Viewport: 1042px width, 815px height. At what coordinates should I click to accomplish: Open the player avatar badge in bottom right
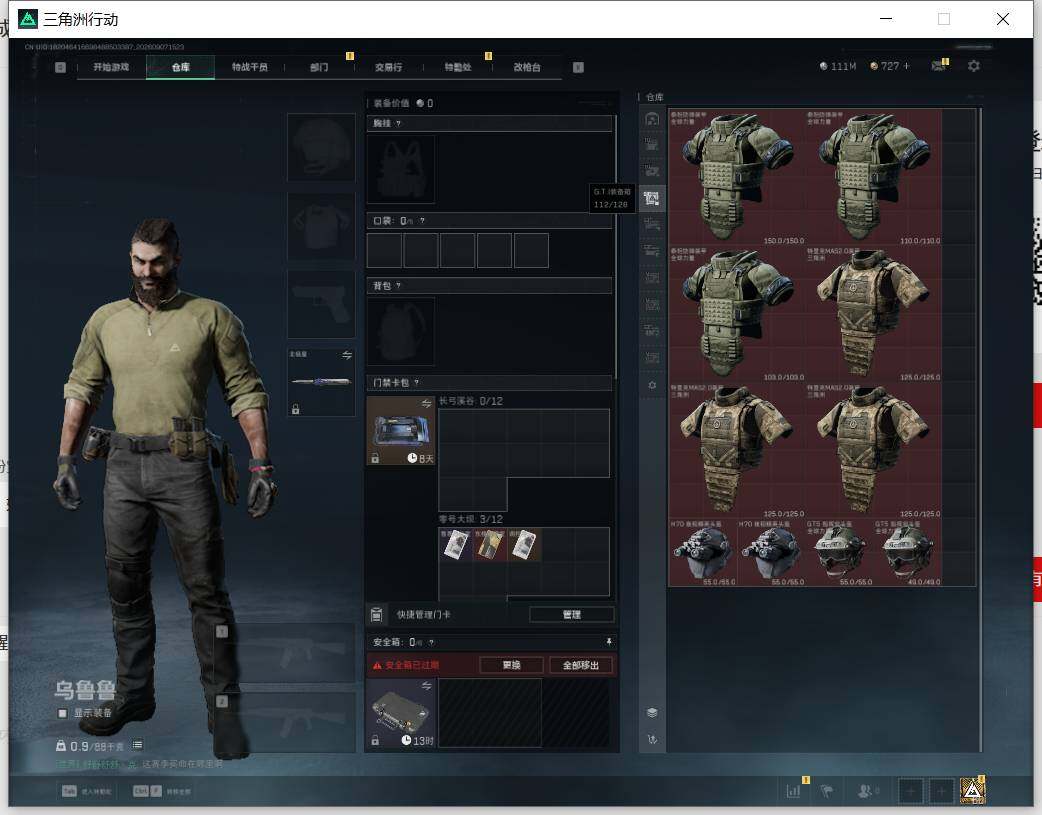point(972,790)
